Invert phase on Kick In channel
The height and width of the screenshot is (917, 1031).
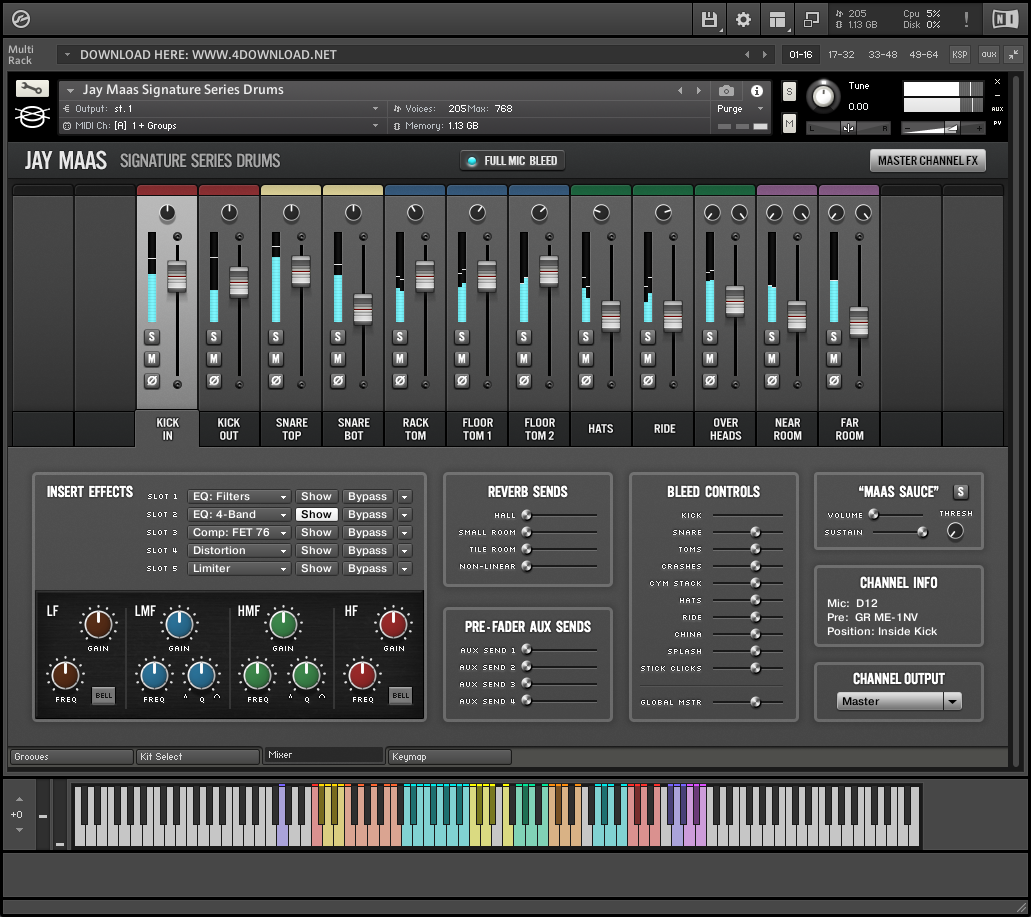(x=152, y=381)
